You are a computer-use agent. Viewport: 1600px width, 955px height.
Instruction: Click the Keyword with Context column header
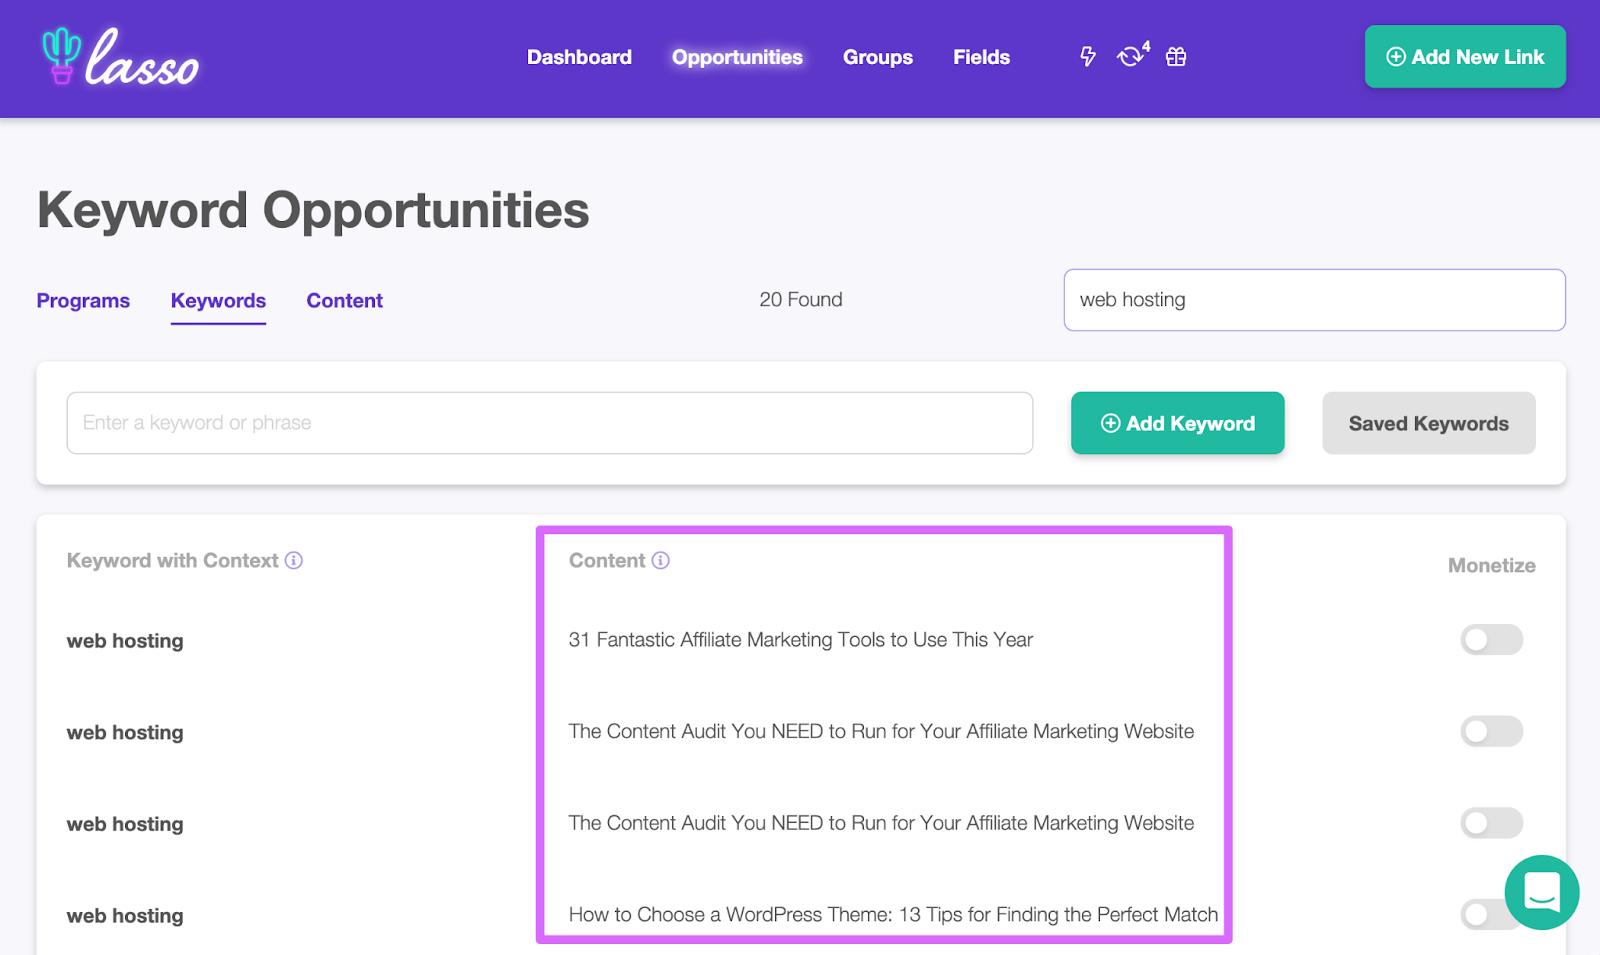tap(172, 561)
